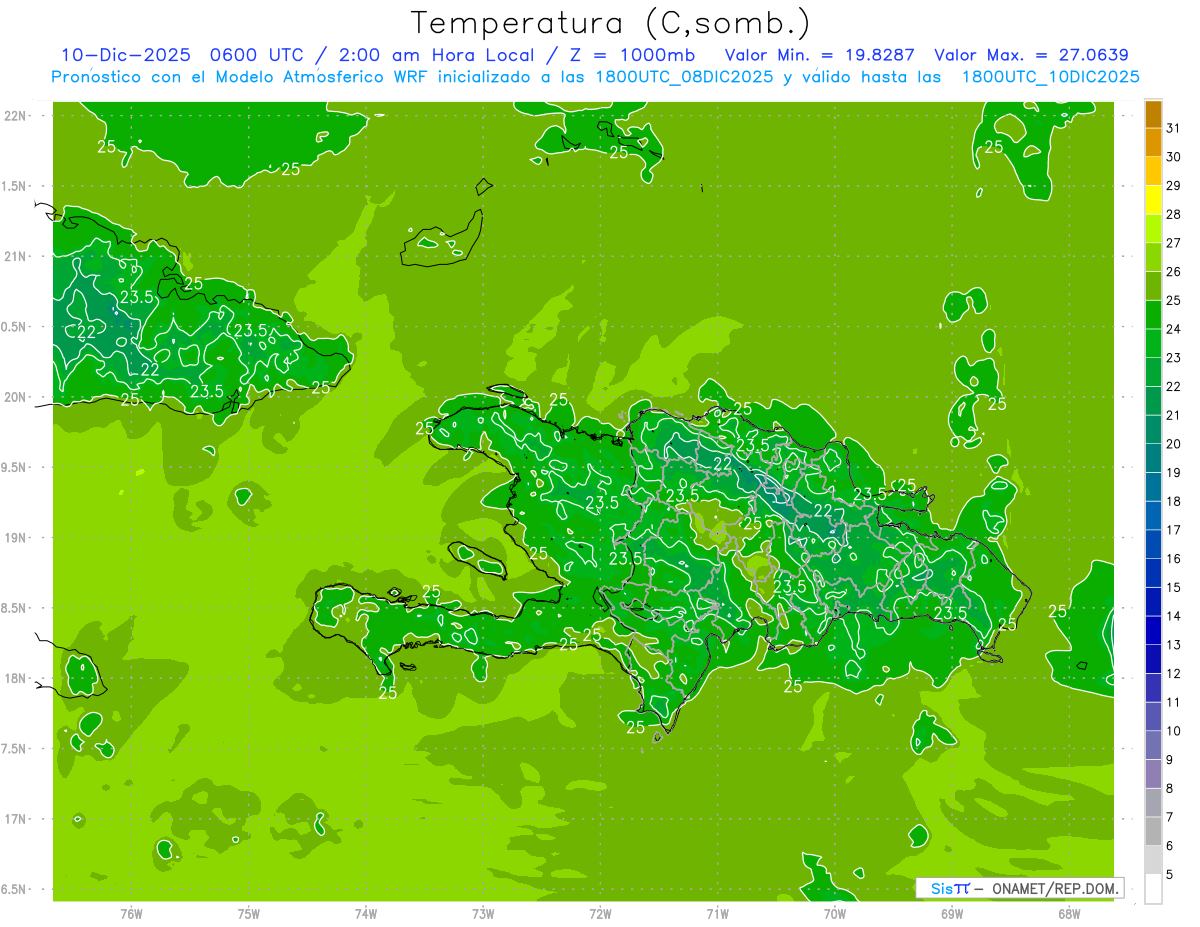Pick the yellow swatch between 28 and 29
1200x927 pixels.
tap(1153, 200)
